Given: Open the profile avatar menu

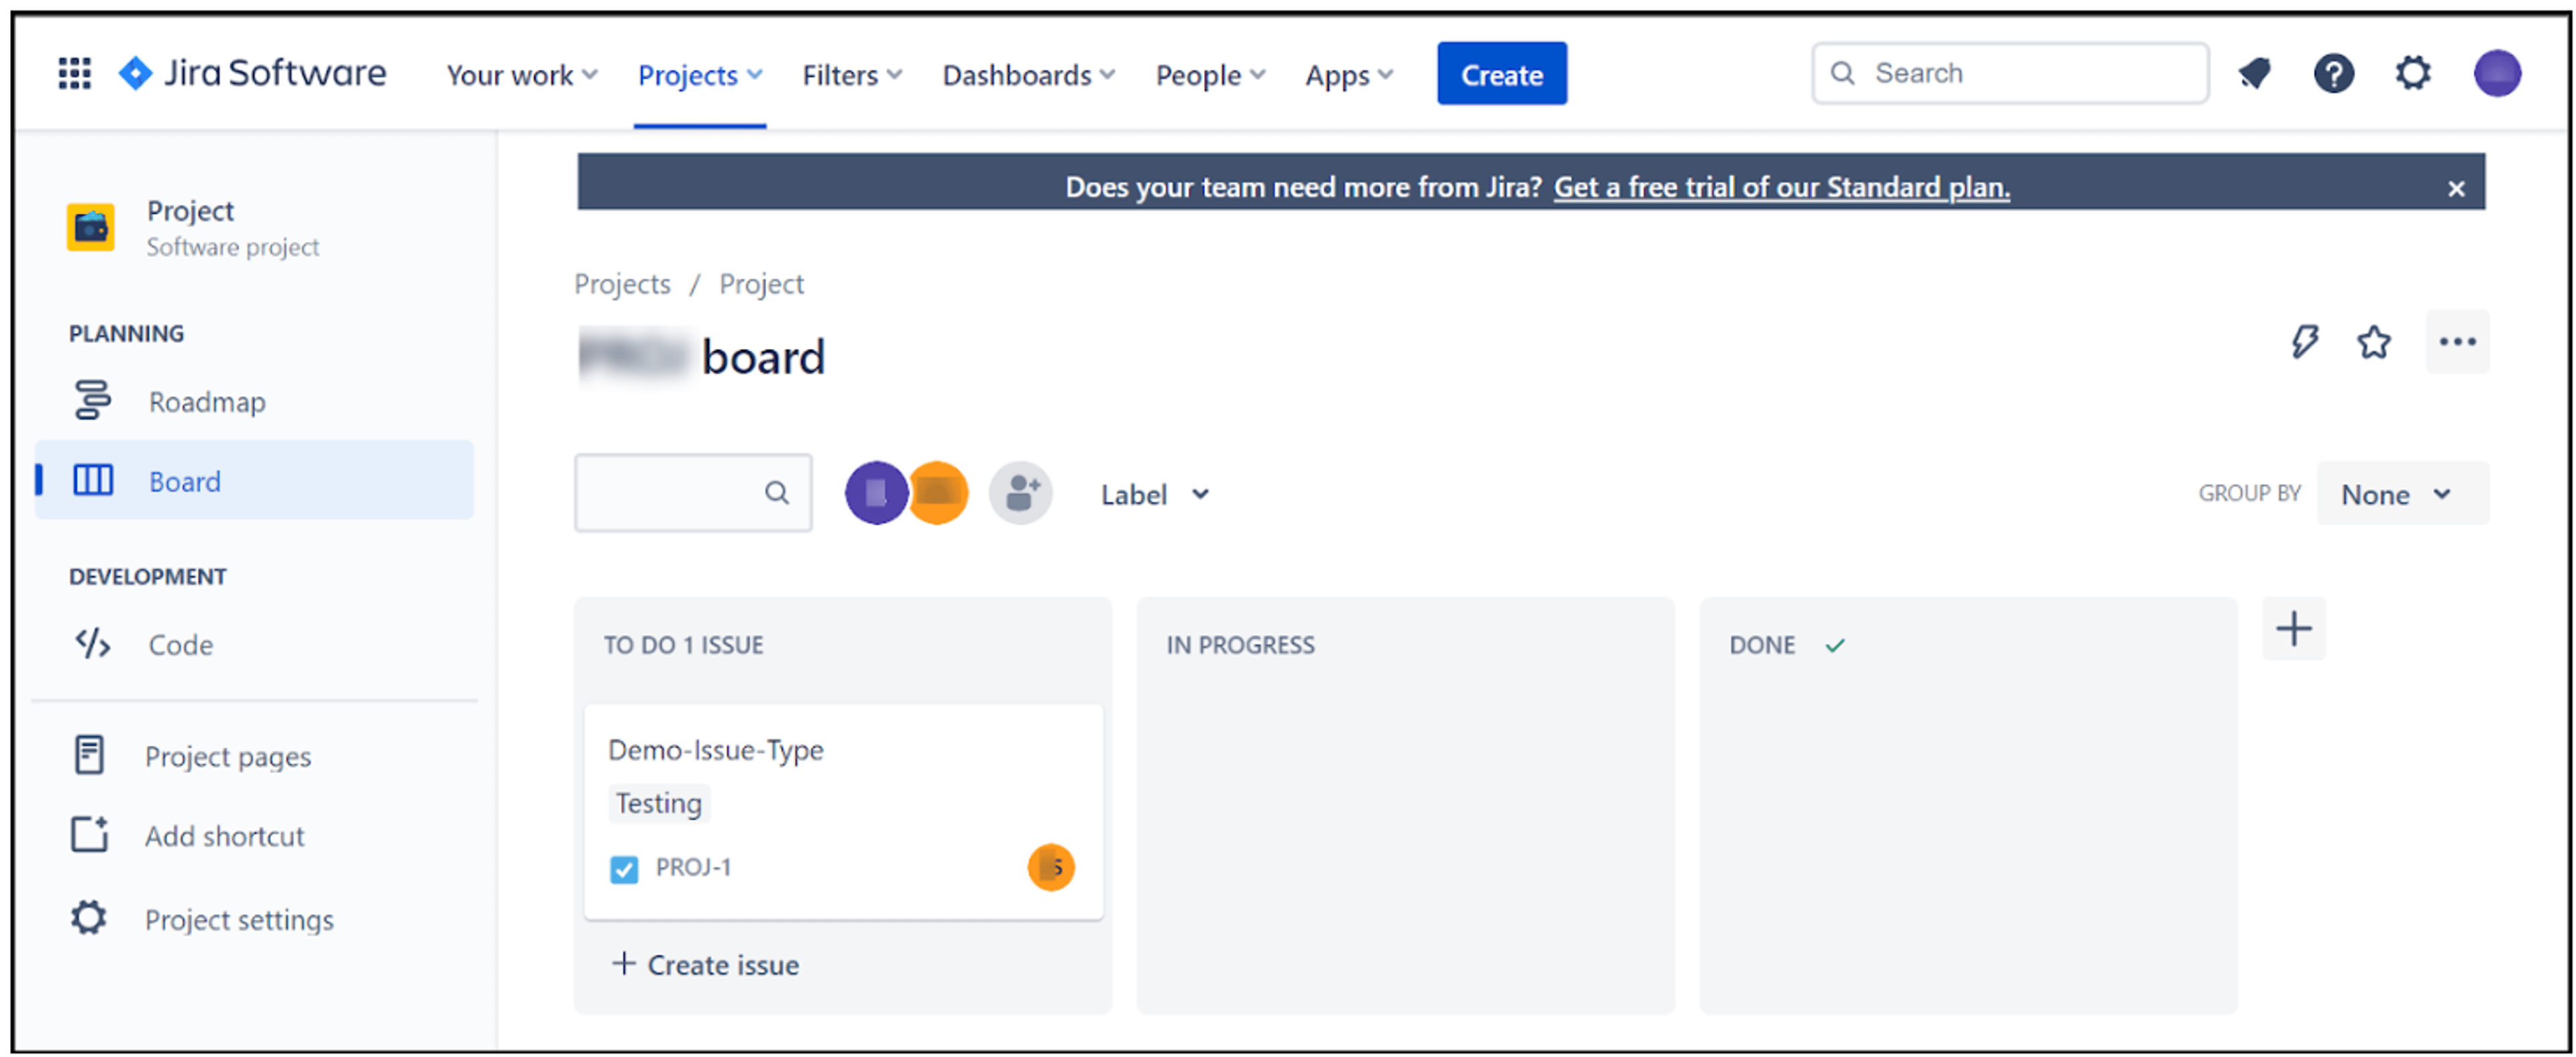Looking at the screenshot, I should coord(2496,73).
